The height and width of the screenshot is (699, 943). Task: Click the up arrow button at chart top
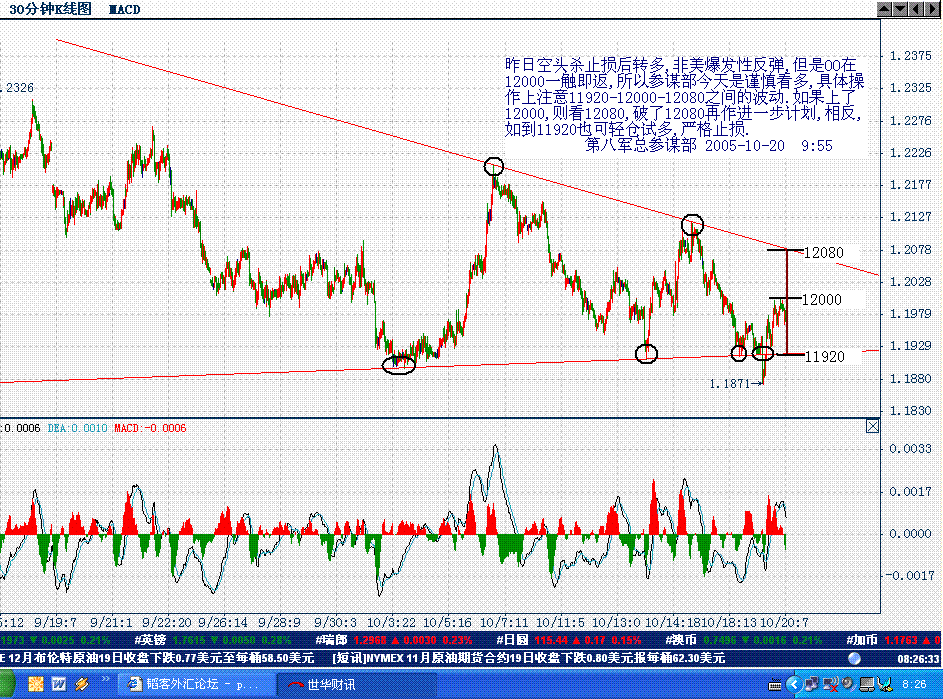[x=885, y=9]
